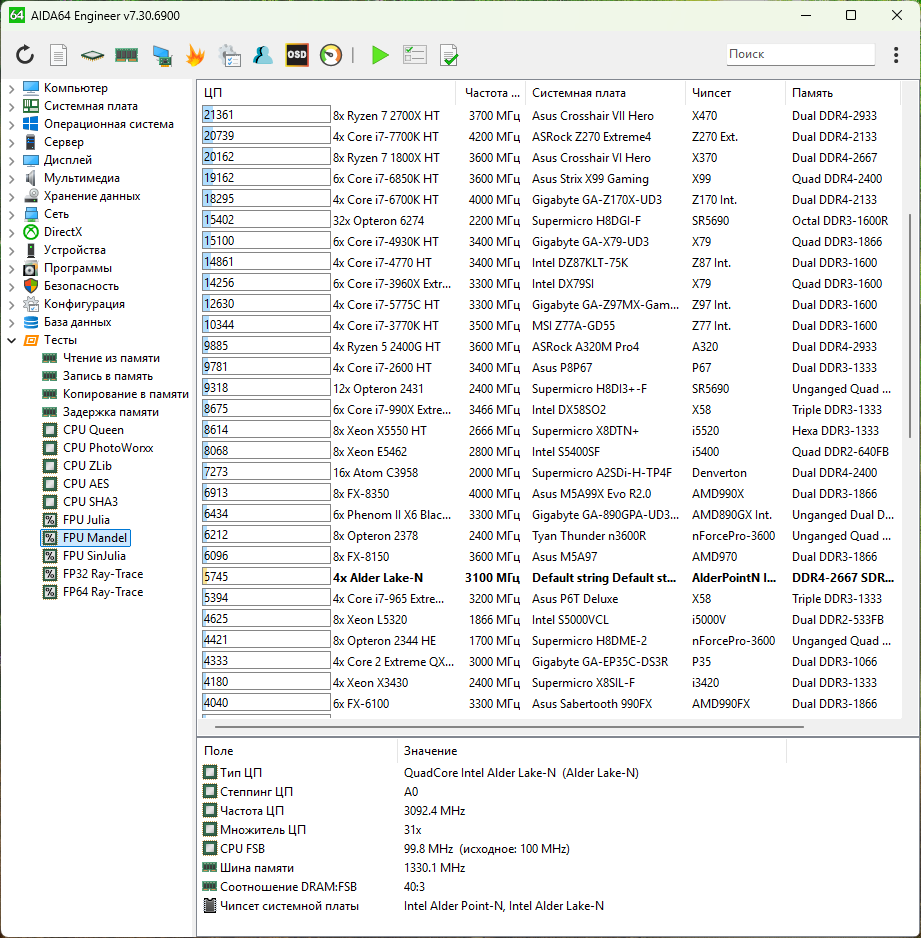Viewport: 921px width, 938px height.
Task: Start the benchmark with green play button
Action: tap(380, 55)
